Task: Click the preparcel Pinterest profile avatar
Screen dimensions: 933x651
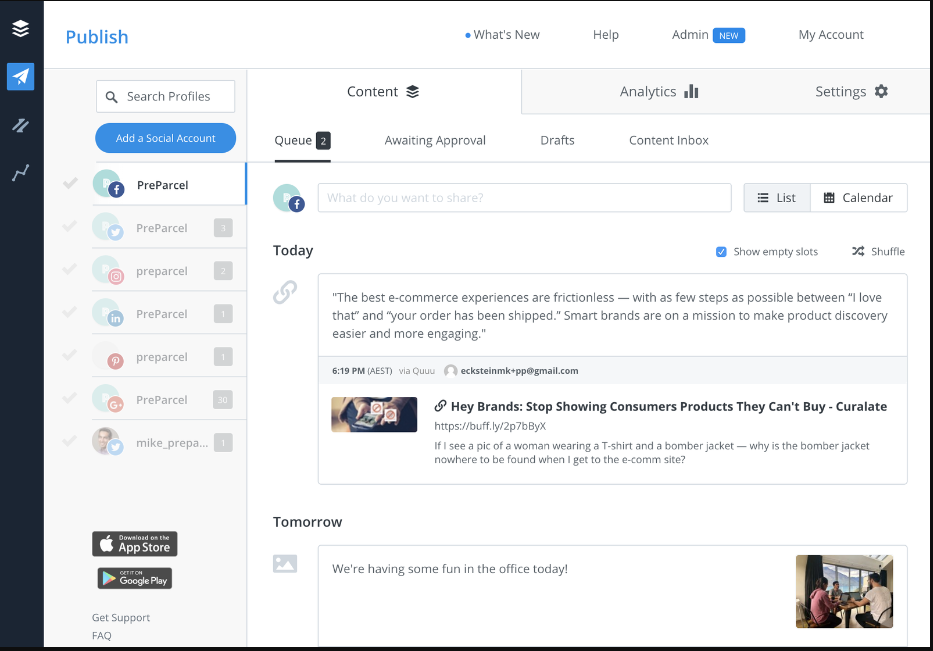Action: (108, 356)
